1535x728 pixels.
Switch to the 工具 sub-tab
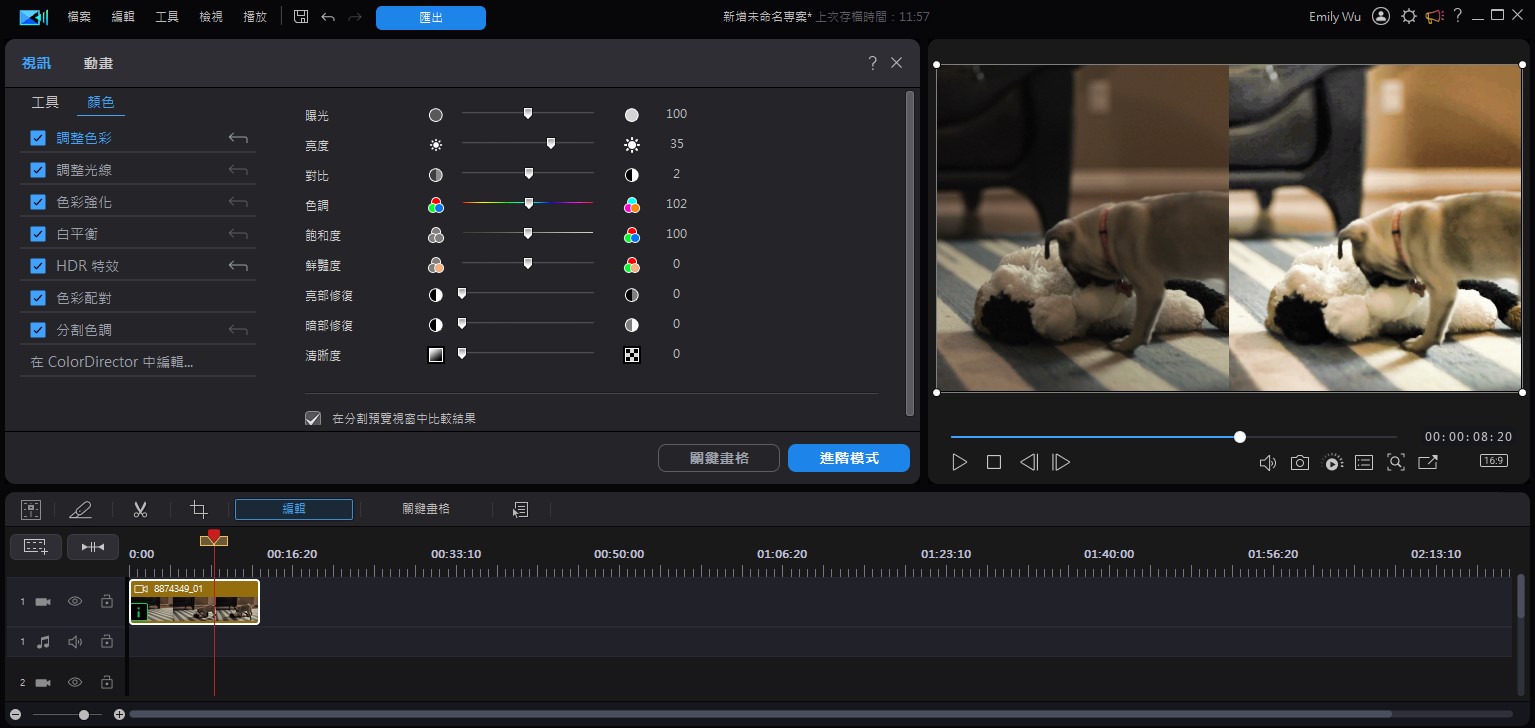coord(45,102)
